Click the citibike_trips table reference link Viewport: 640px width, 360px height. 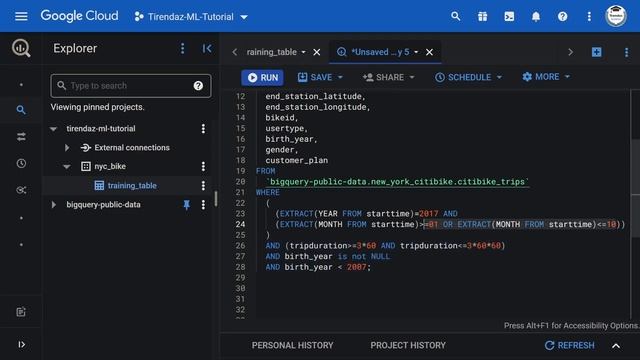(397, 182)
